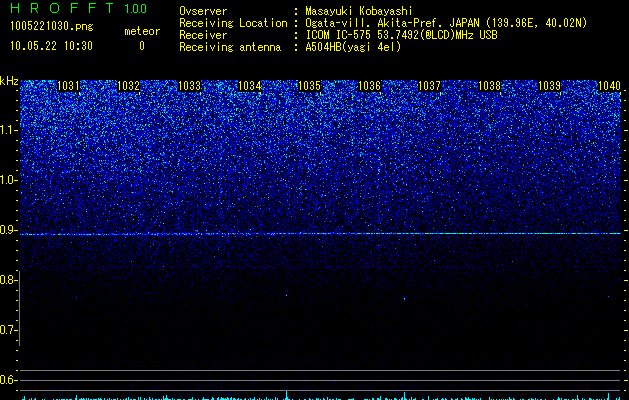This screenshot has height=400, width=629.
Task: Click the 1040 time marker
Action: pos(609,86)
